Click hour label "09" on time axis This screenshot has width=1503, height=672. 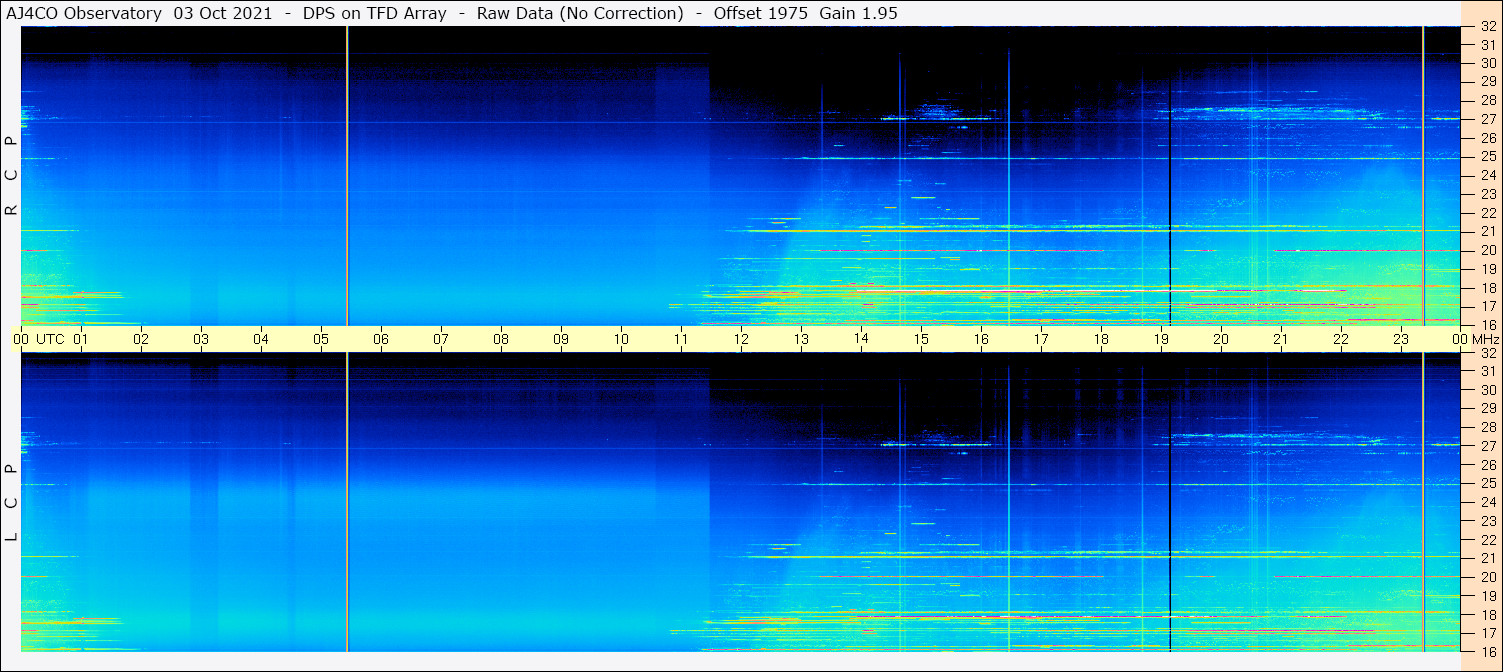click(561, 339)
